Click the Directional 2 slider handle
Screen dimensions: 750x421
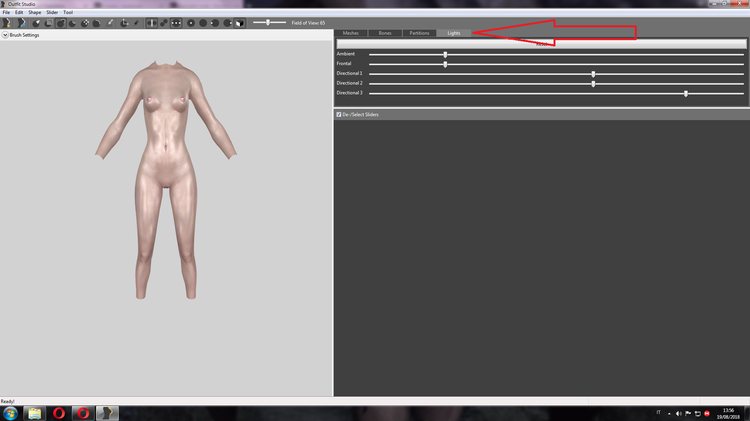click(593, 84)
